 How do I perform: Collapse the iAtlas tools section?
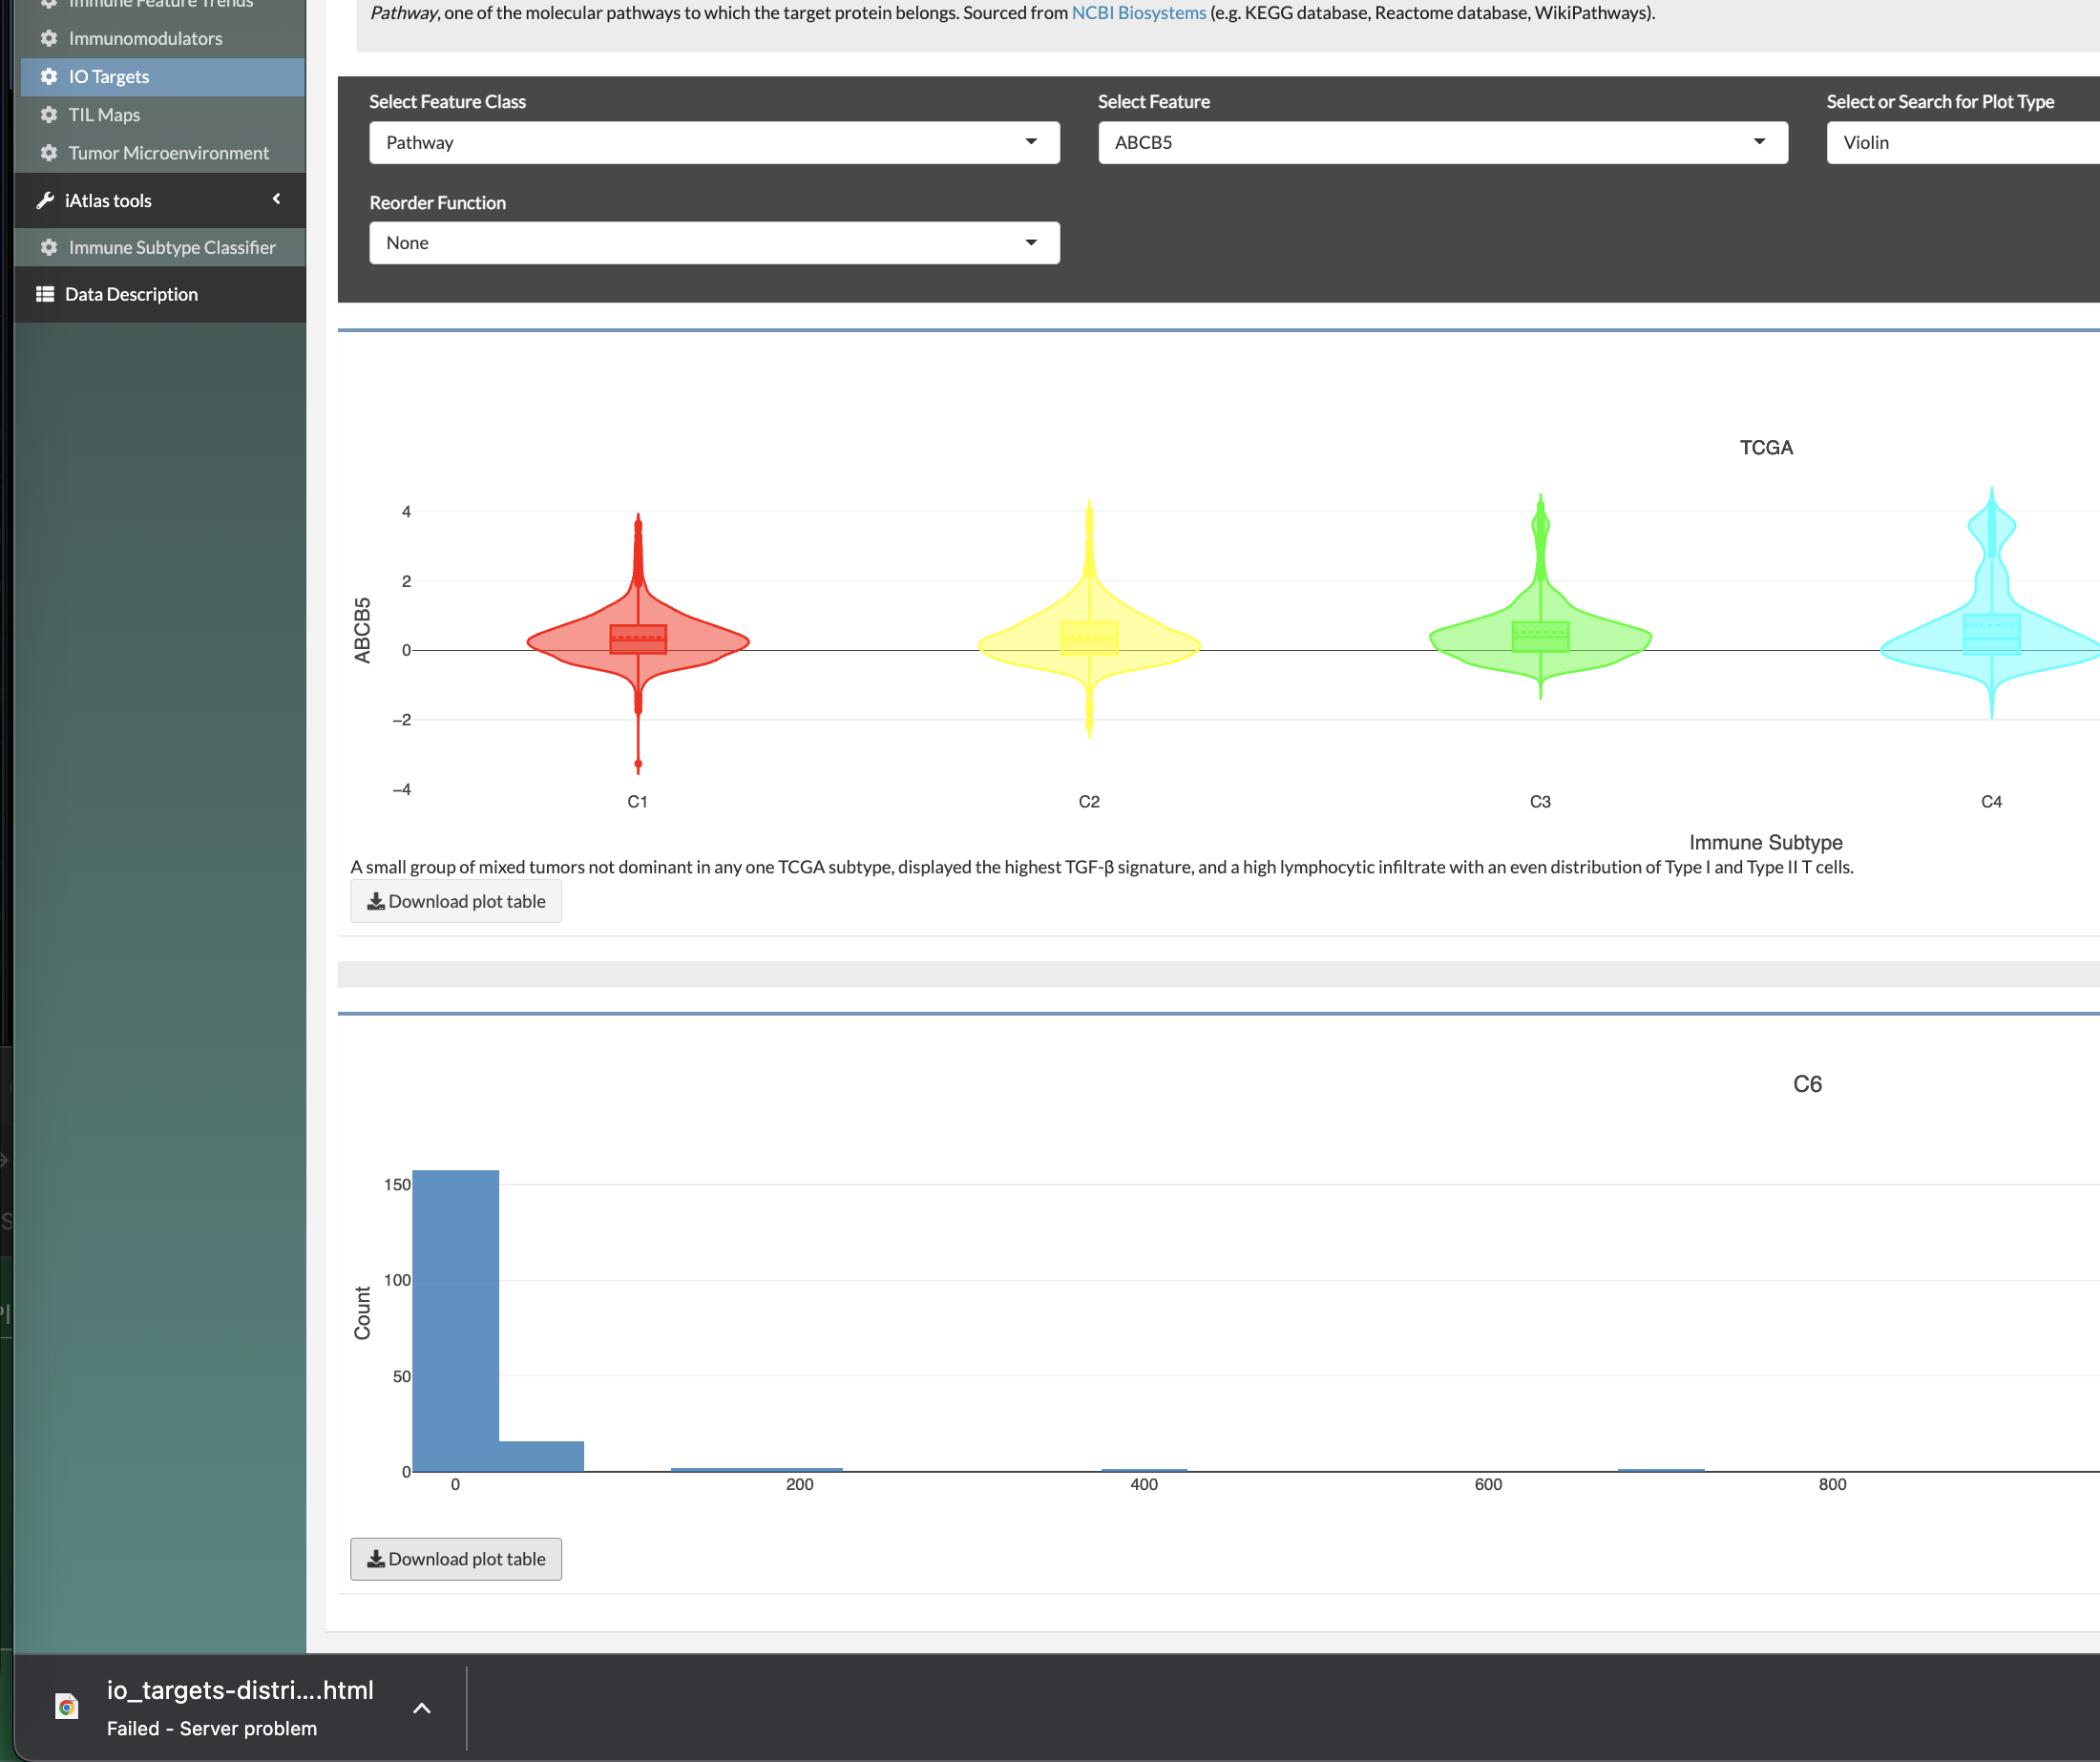pyautogui.click(x=276, y=199)
